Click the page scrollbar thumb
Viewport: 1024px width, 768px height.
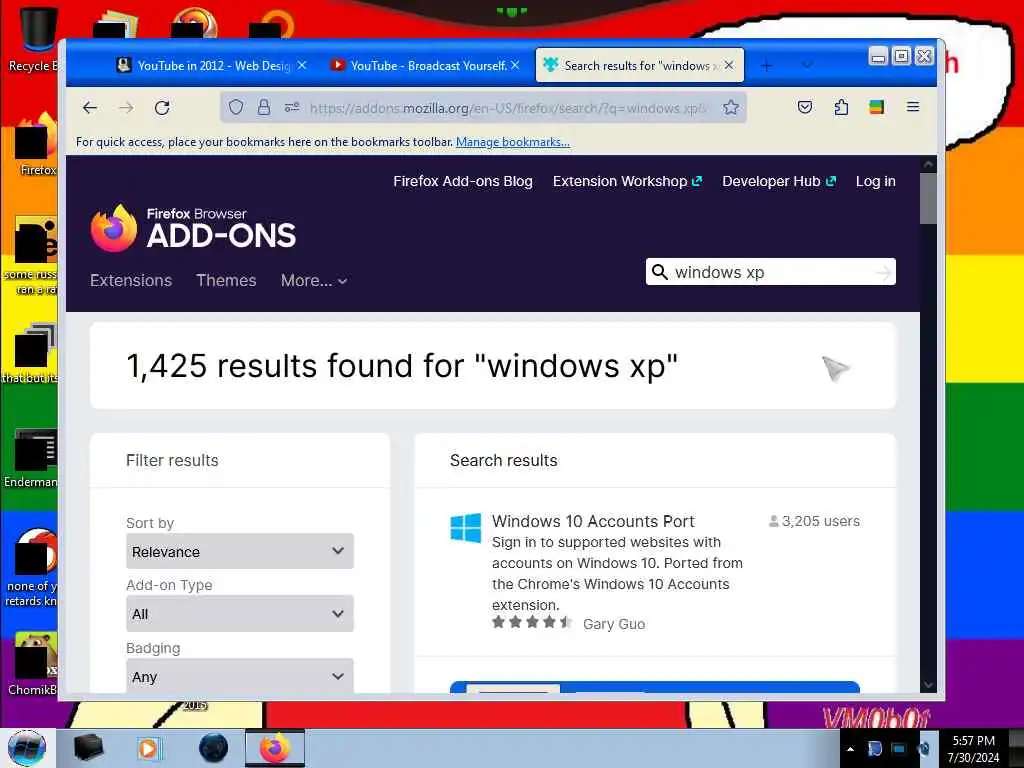[928, 199]
